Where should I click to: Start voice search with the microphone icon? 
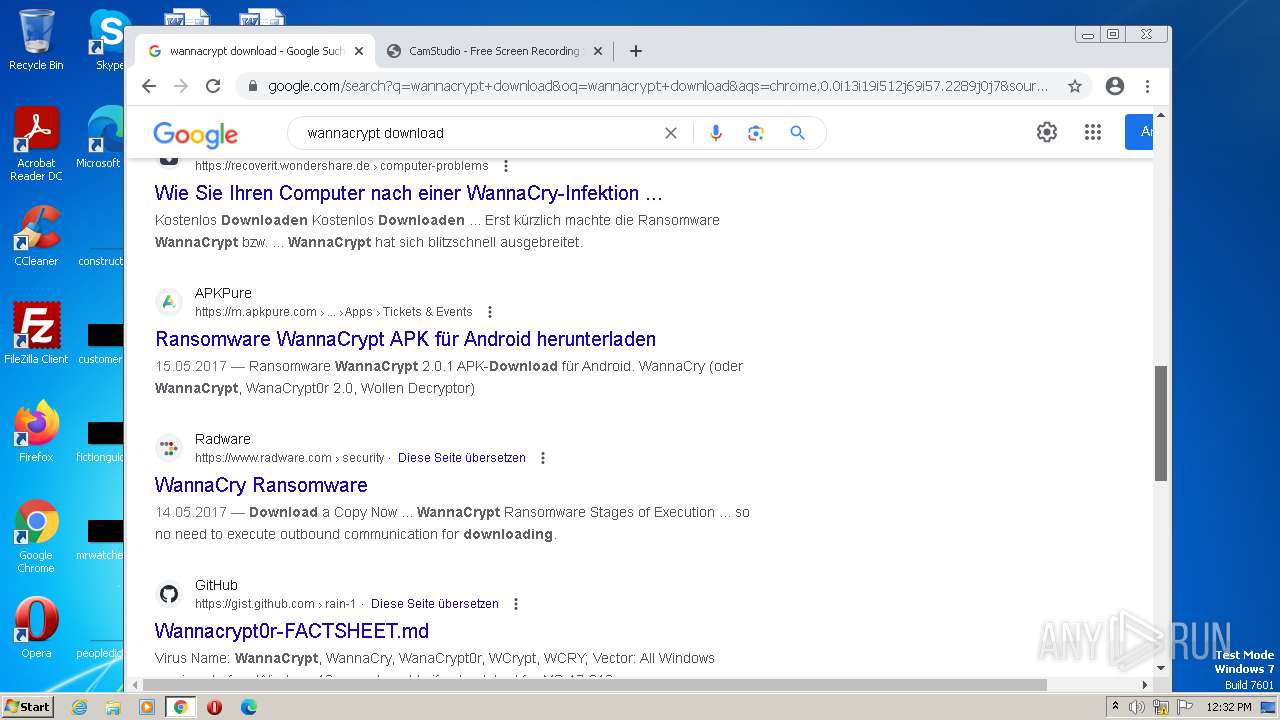tap(715, 133)
